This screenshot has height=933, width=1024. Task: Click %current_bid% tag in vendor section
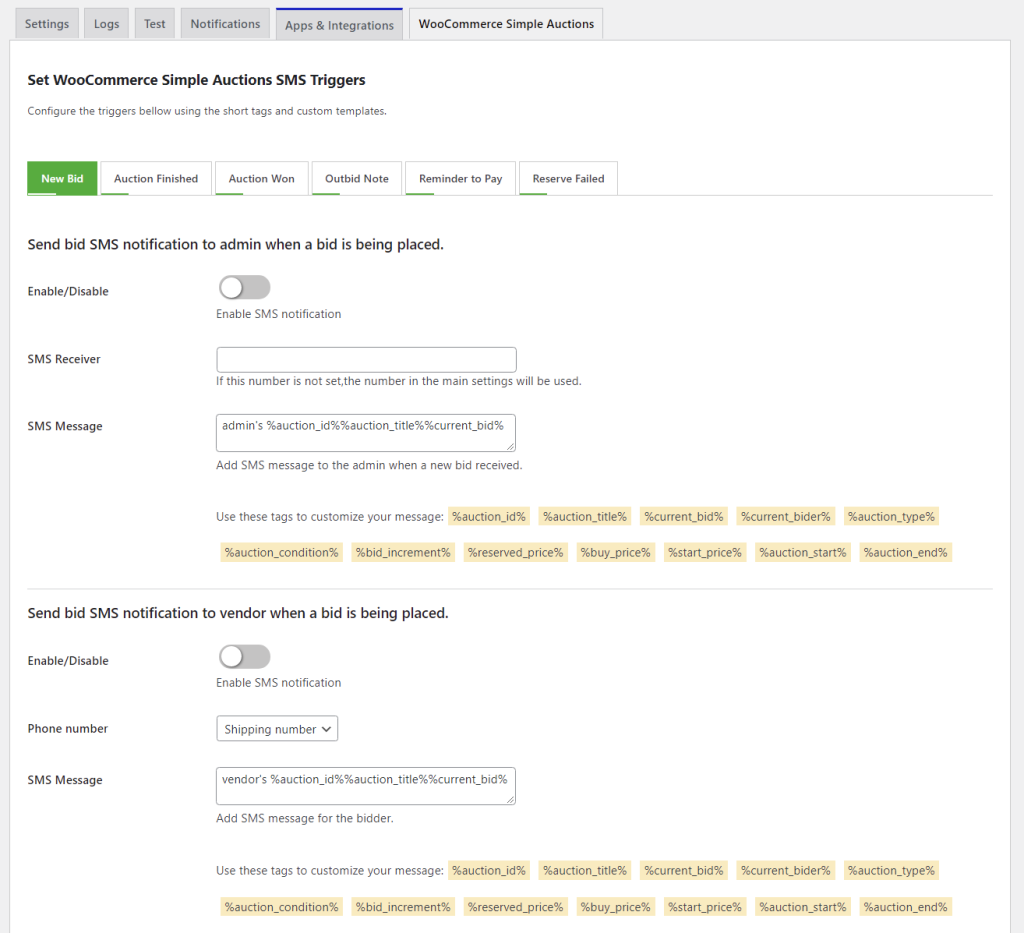[684, 870]
